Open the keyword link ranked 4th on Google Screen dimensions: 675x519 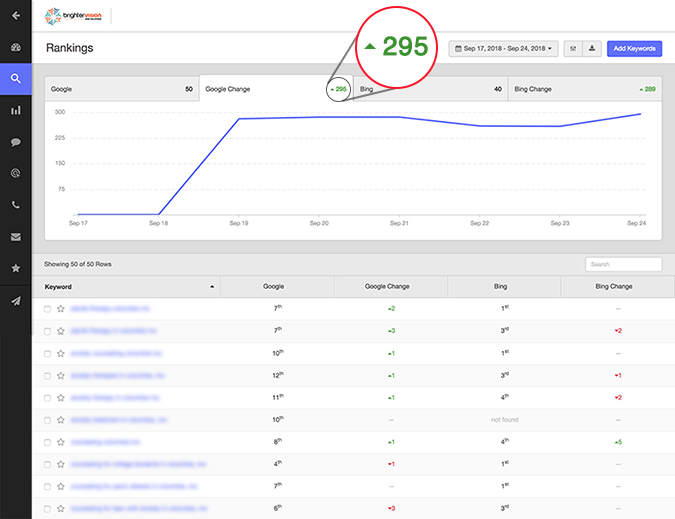138,464
